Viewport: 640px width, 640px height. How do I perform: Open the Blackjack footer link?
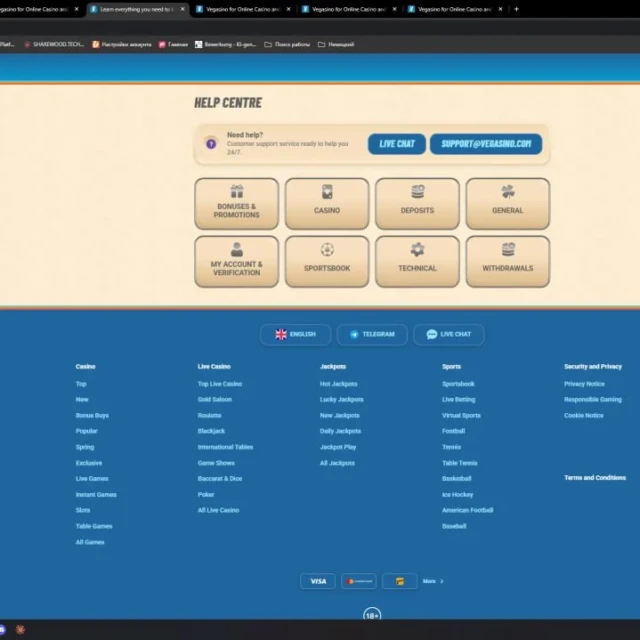click(x=211, y=431)
